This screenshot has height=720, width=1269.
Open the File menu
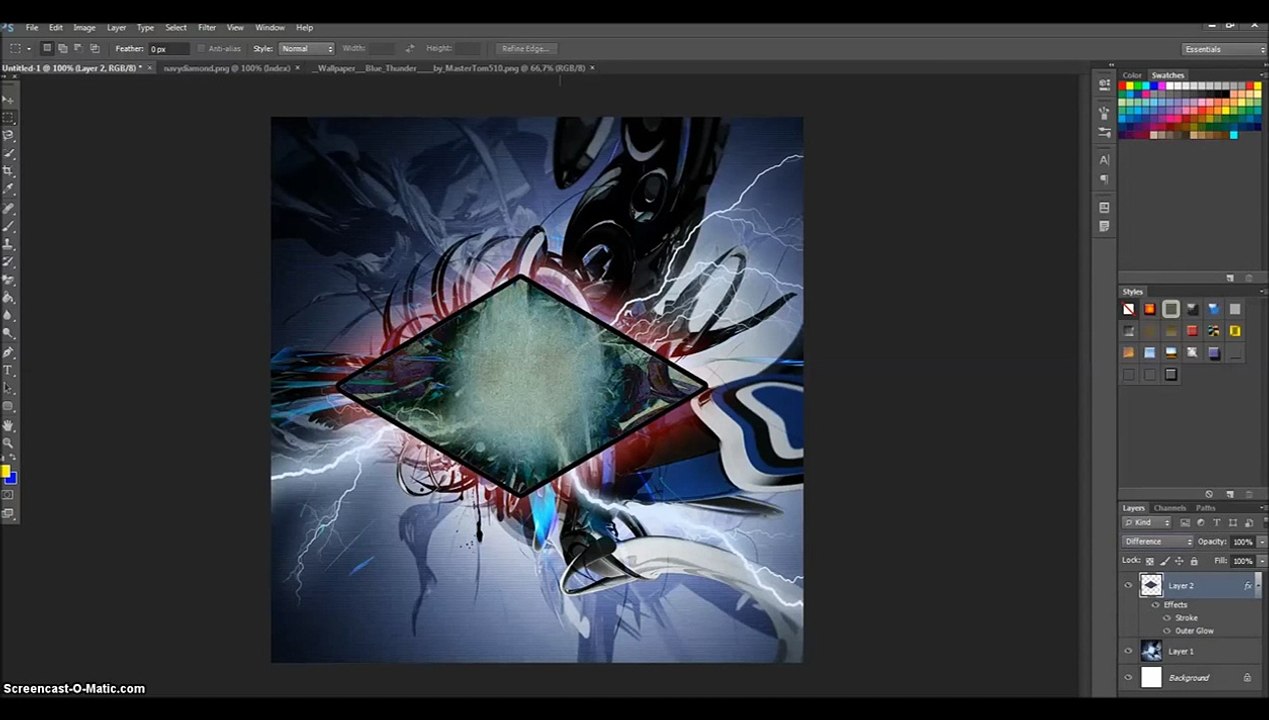[x=32, y=27]
